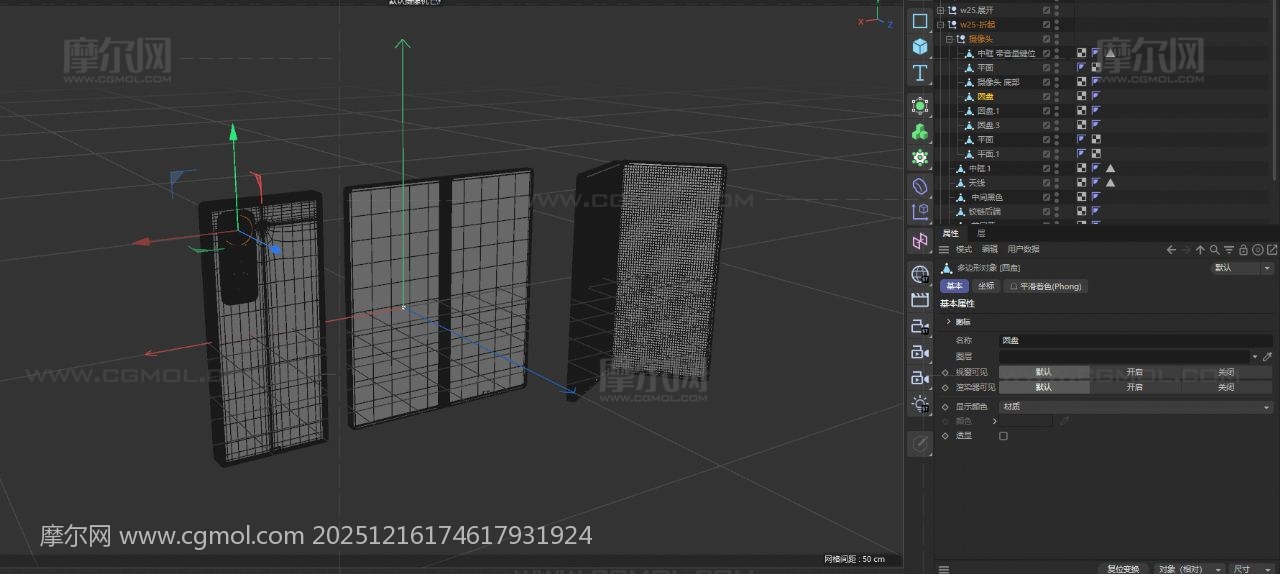Set 渲染器可见 to 开启
The width and height of the screenshot is (1280, 574).
click(x=1134, y=387)
